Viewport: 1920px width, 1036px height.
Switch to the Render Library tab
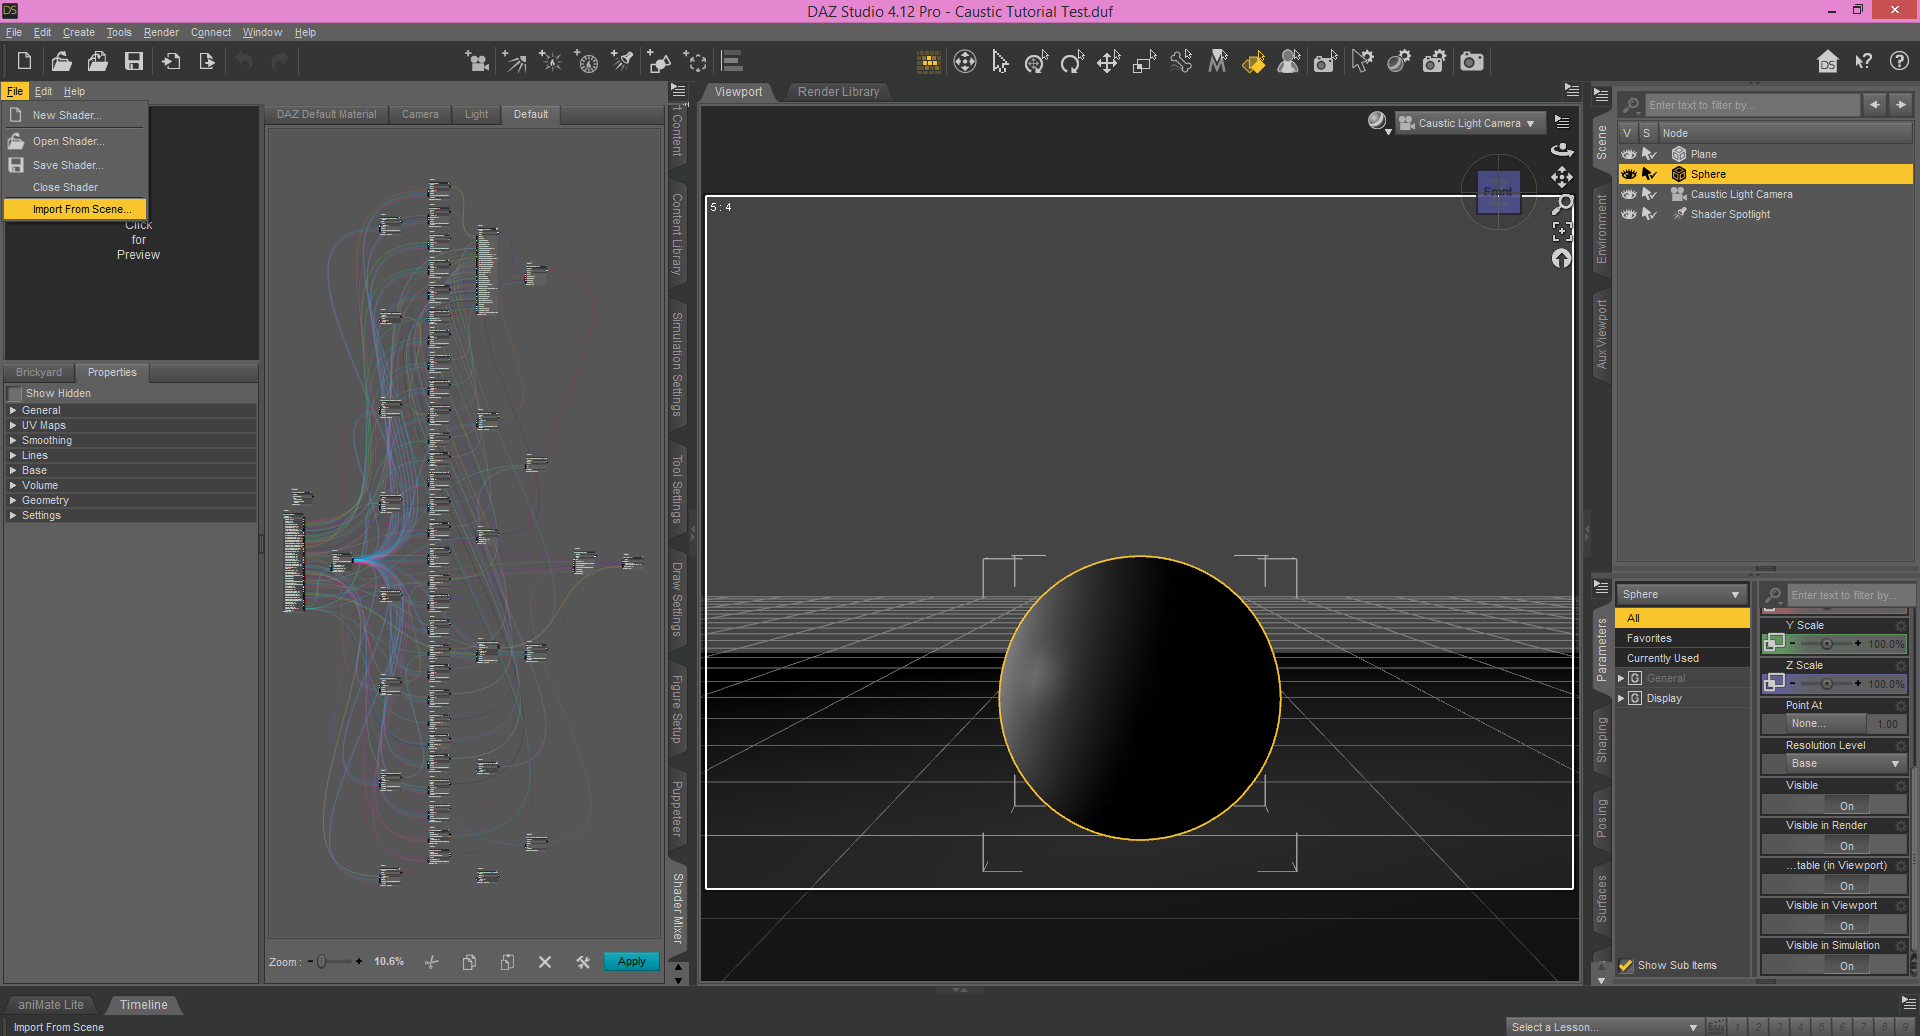[x=838, y=92]
